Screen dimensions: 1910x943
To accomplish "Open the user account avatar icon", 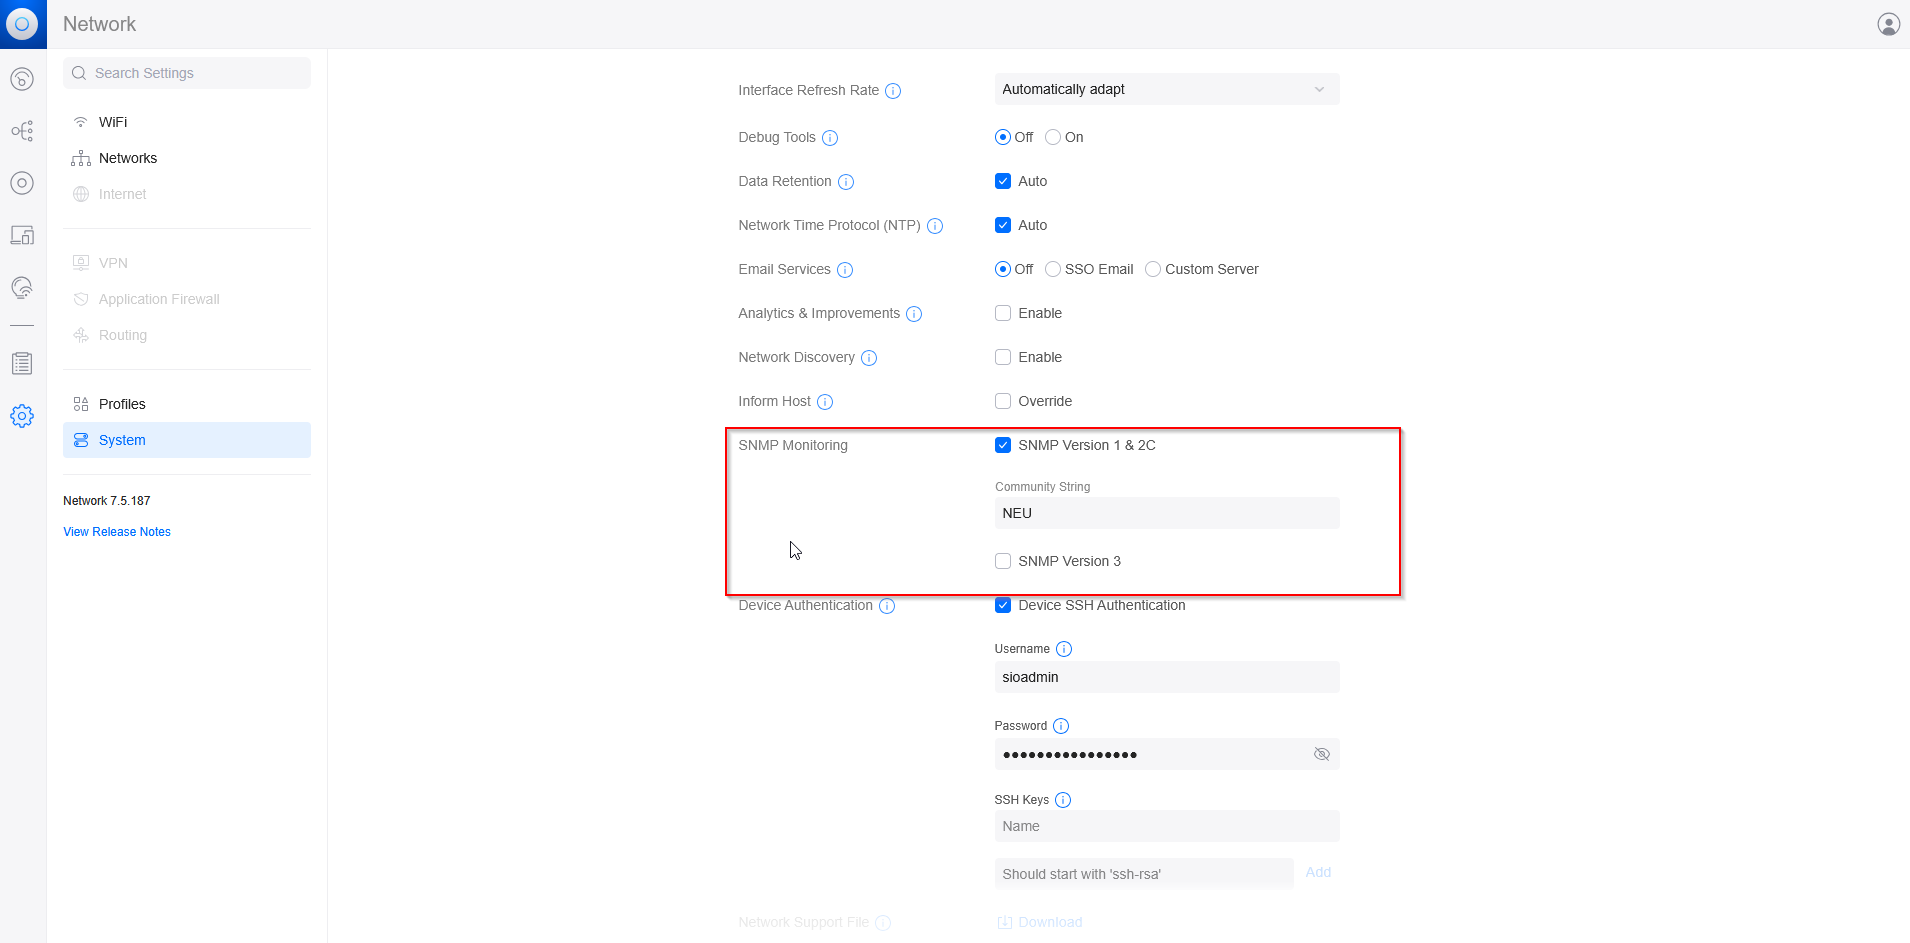I will 1888,24.
